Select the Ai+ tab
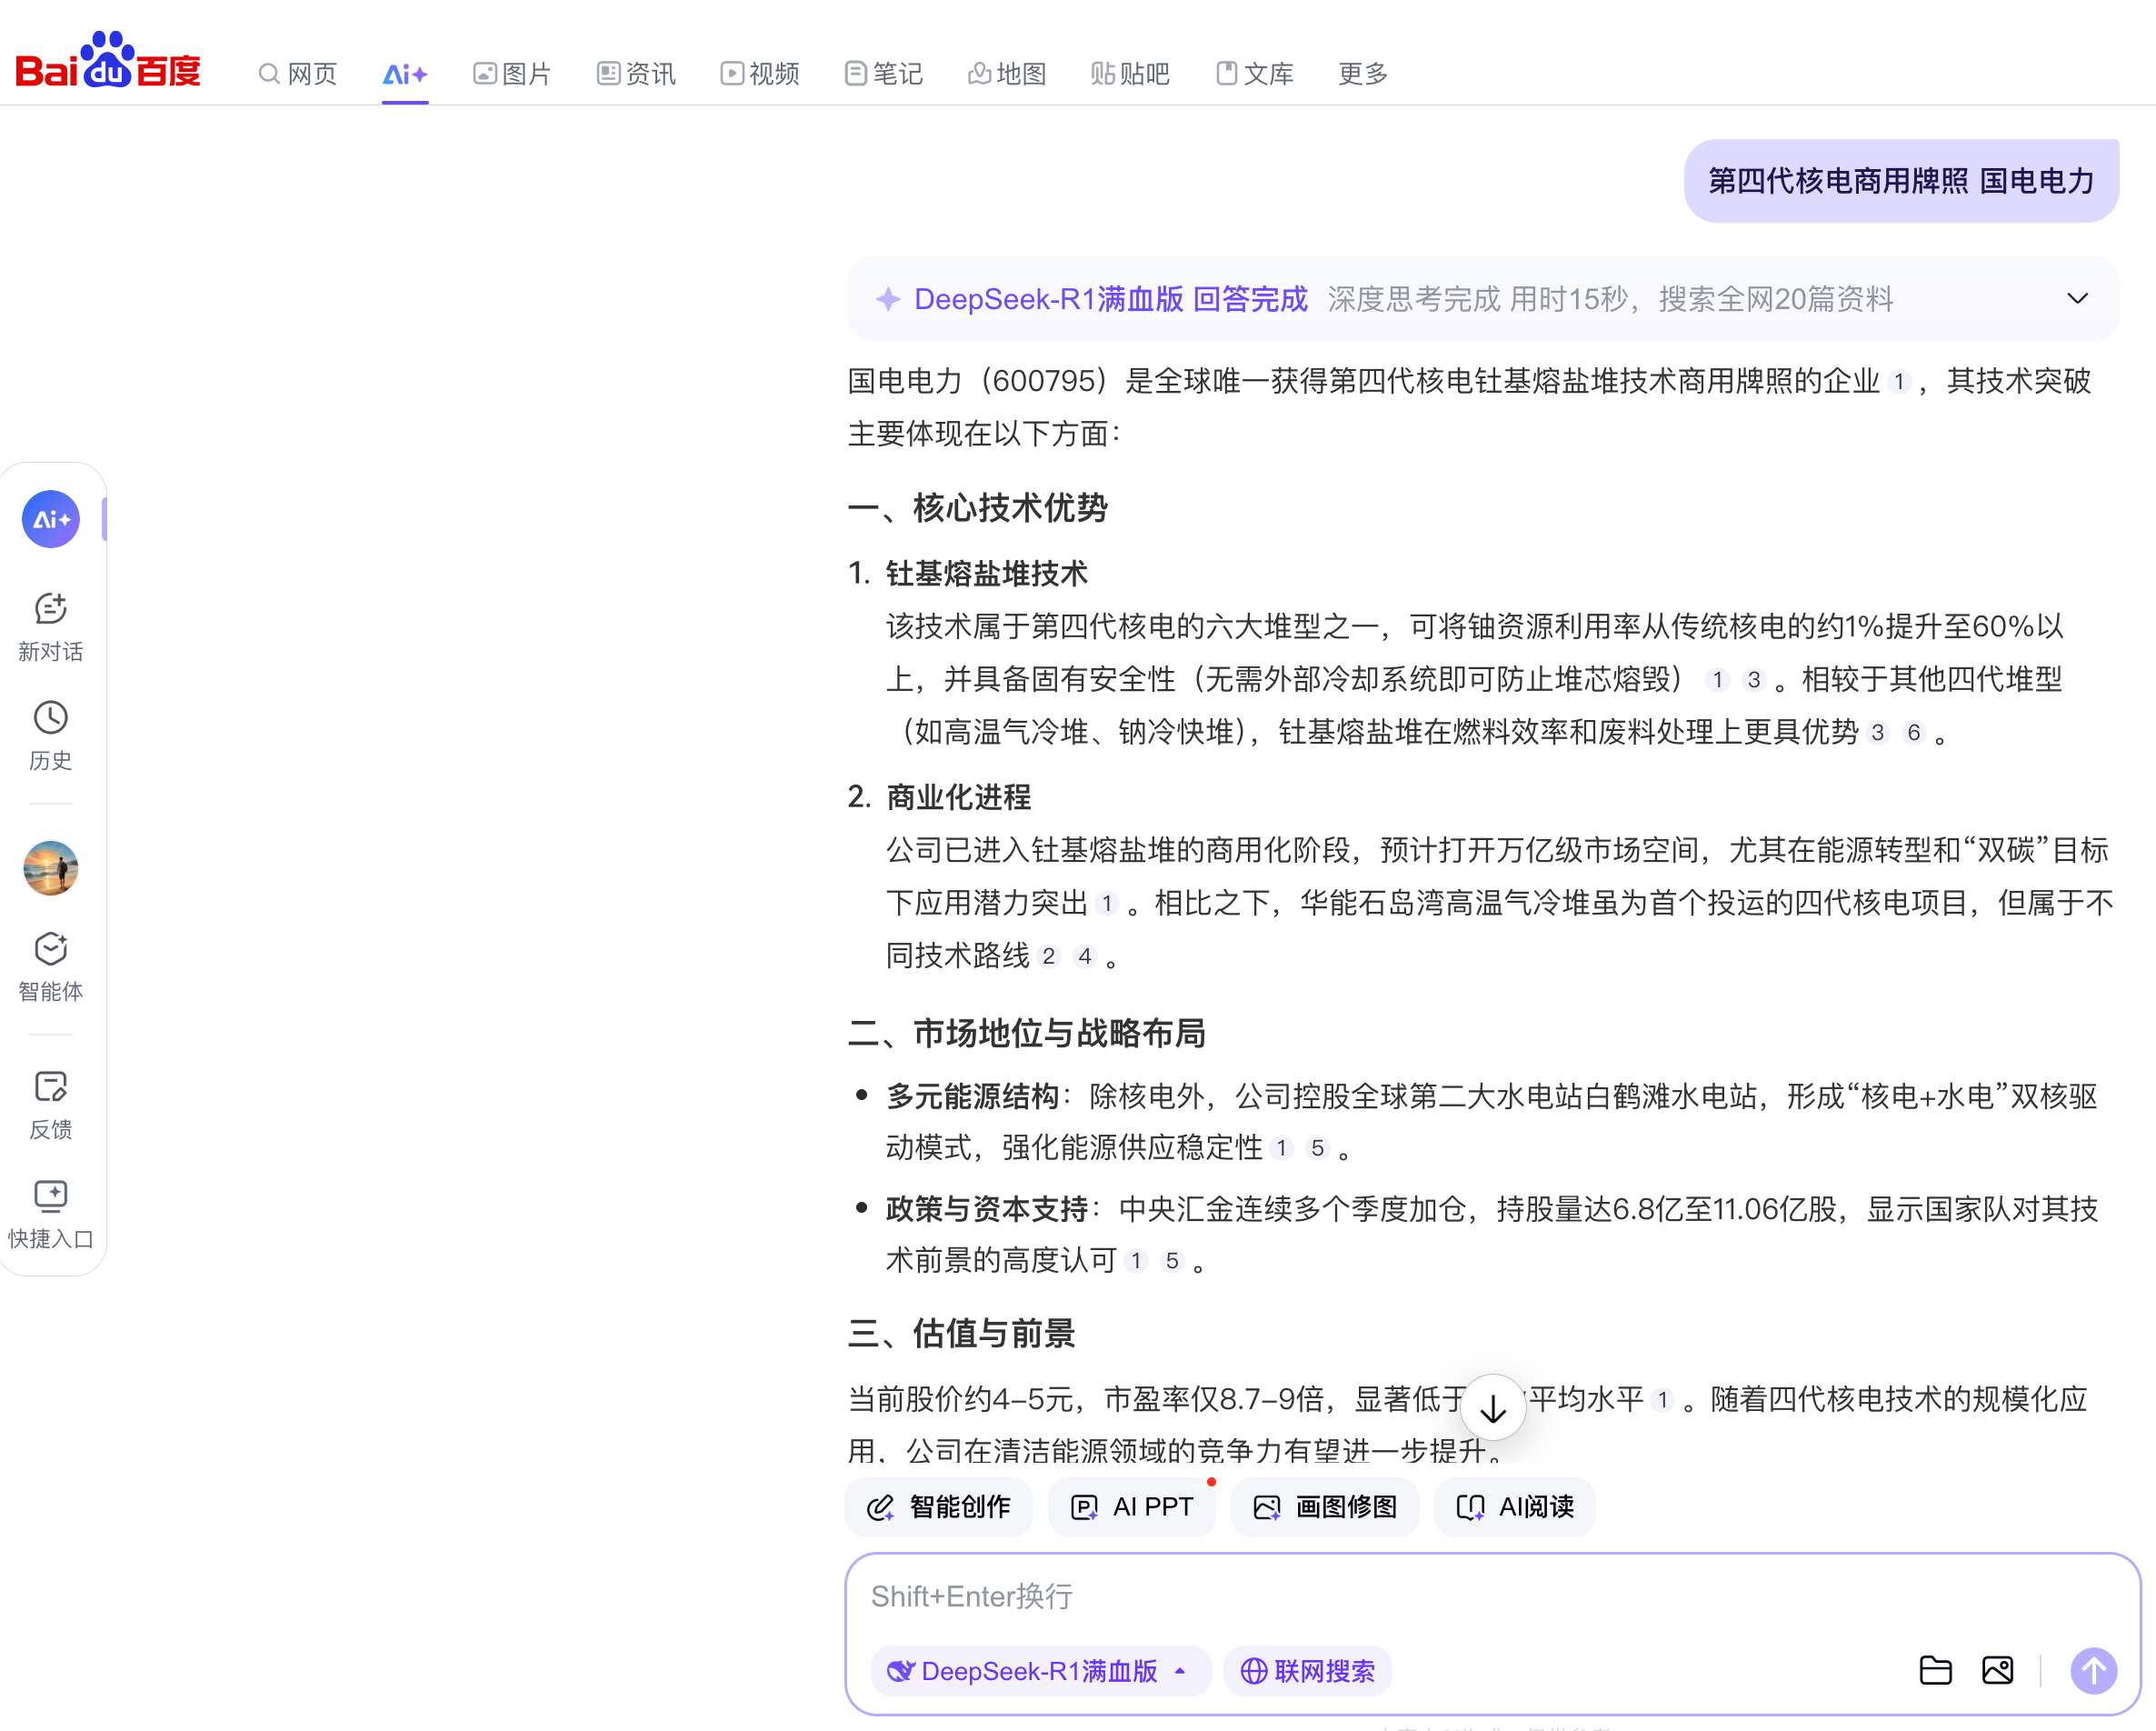 405,74
